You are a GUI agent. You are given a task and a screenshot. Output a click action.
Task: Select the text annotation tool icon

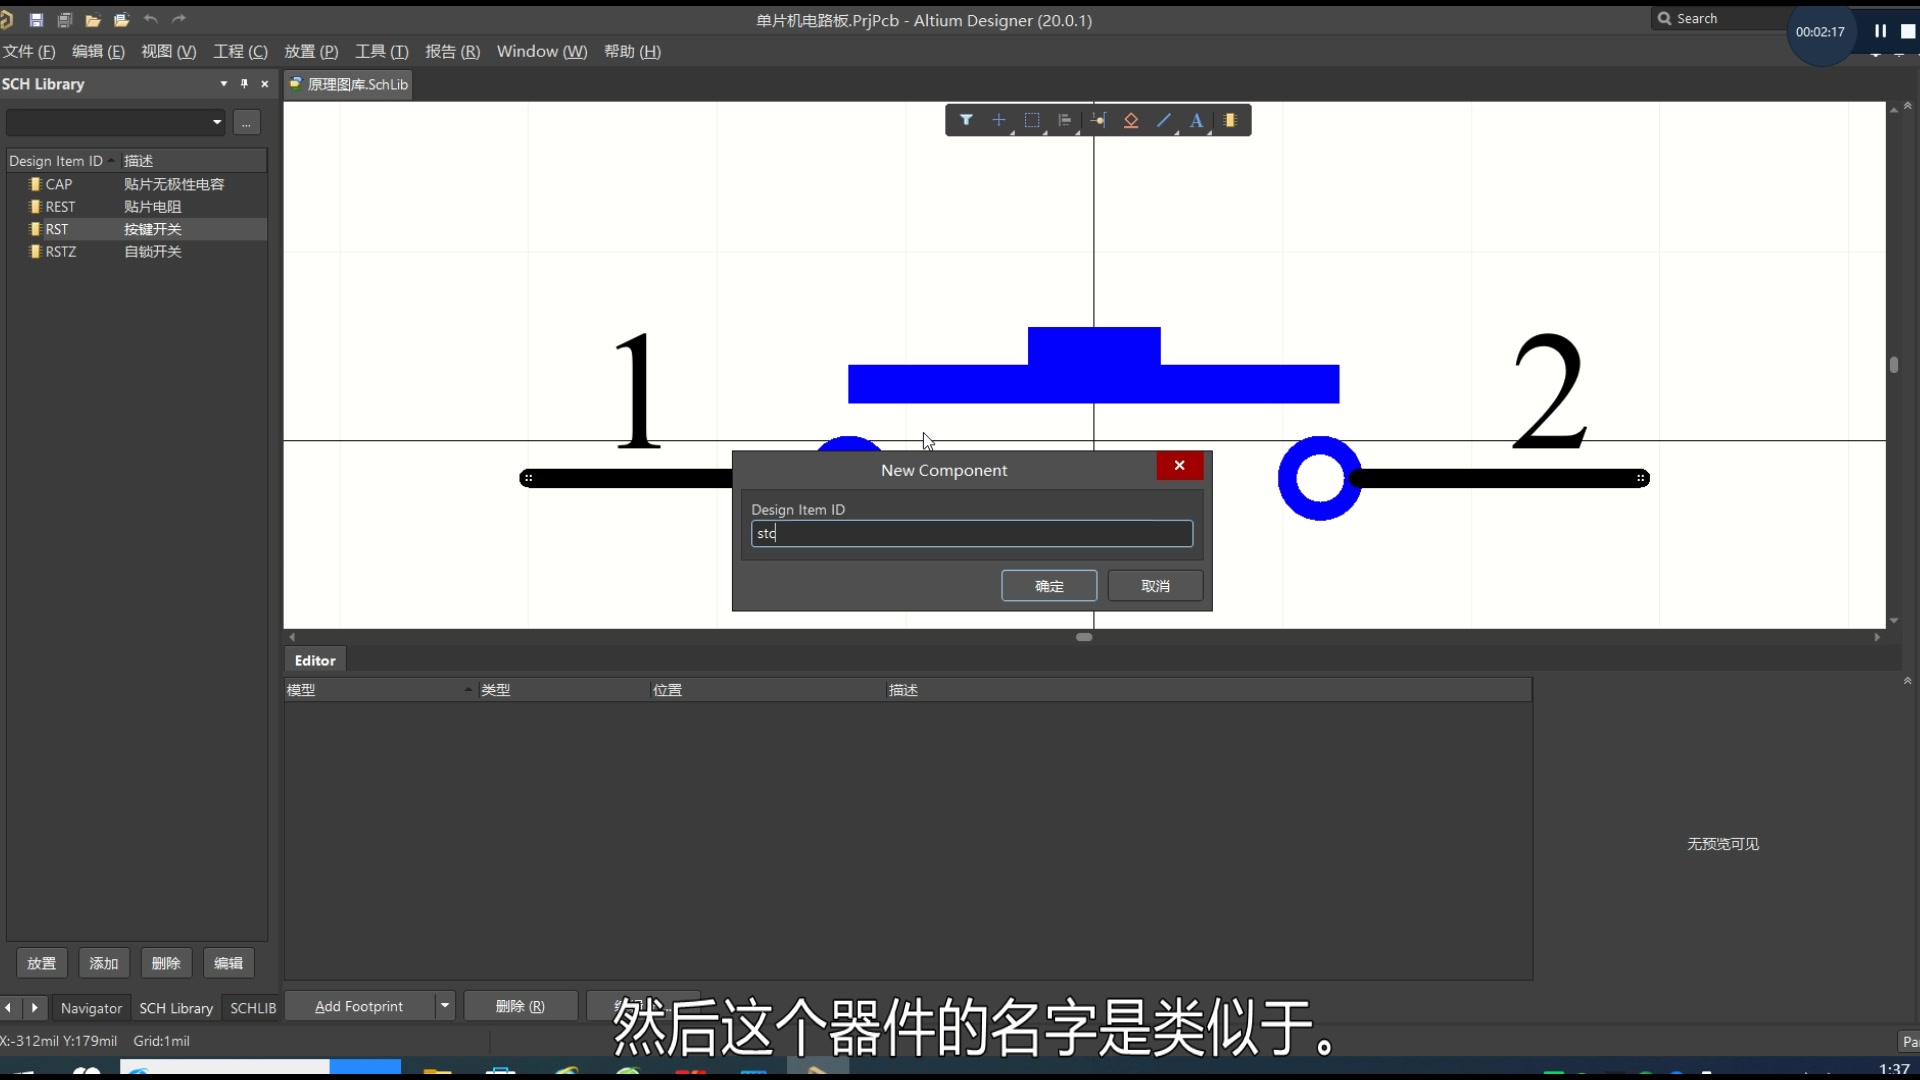coord(1196,120)
